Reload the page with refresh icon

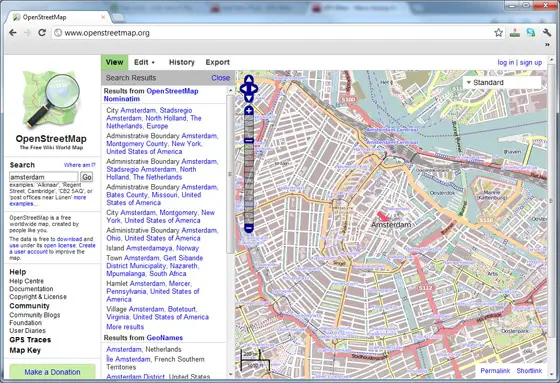coord(42,33)
